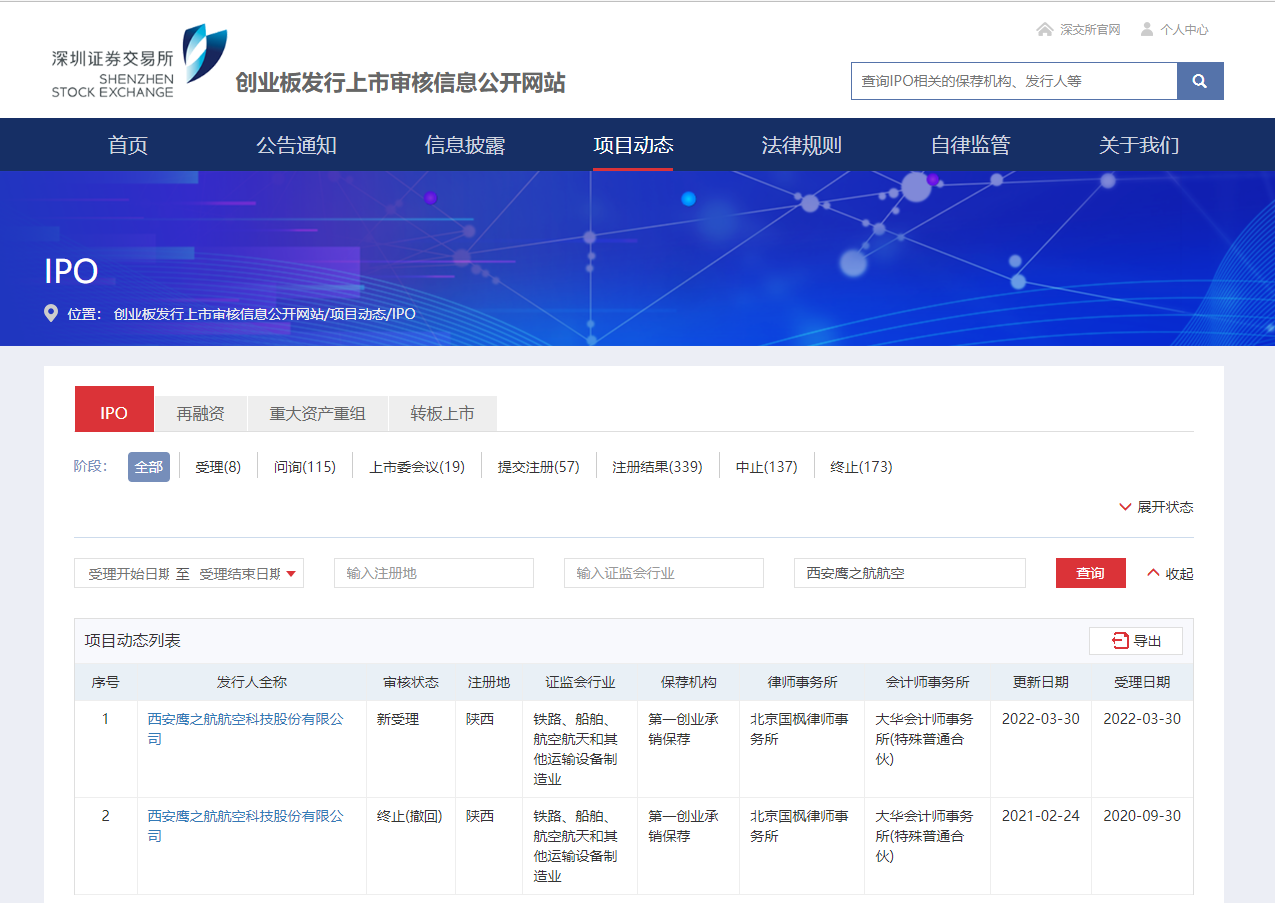The width and height of the screenshot is (1275, 903).
Task: Click the magnifier search icon button
Action: [x=1200, y=81]
